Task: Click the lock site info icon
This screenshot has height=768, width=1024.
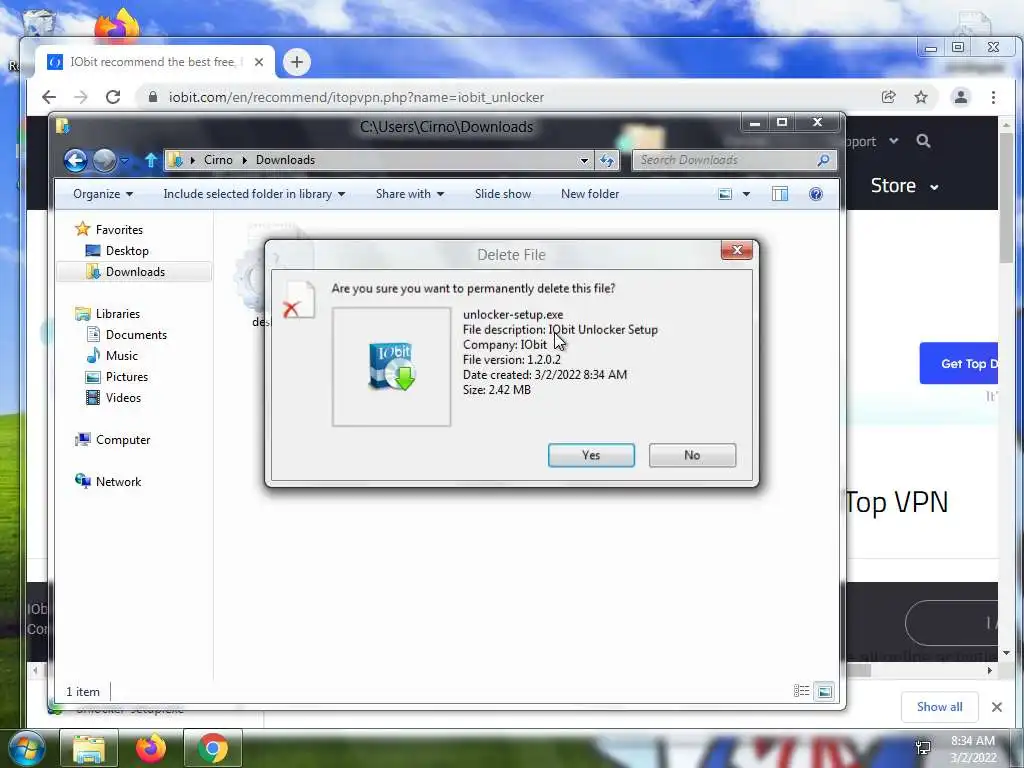Action: pyautogui.click(x=153, y=97)
